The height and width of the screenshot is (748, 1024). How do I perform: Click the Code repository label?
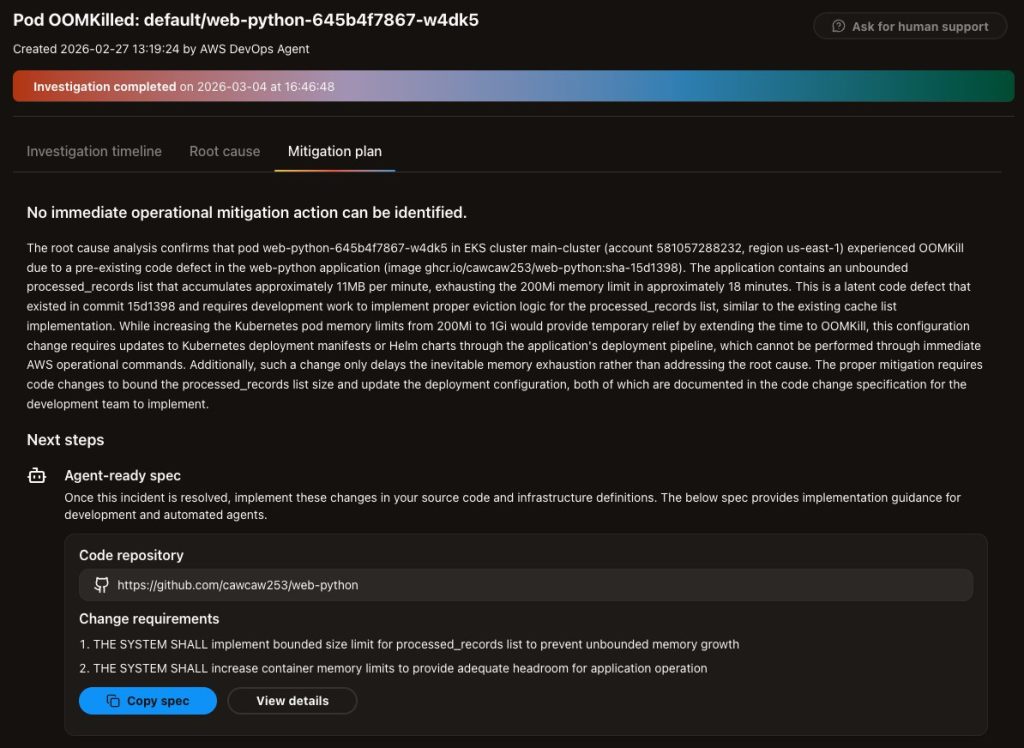pyautogui.click(x=131, y=555)
